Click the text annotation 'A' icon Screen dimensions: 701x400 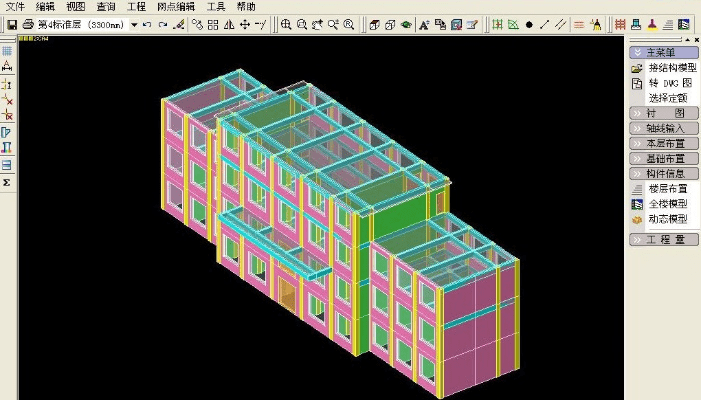tap(424, 24)
